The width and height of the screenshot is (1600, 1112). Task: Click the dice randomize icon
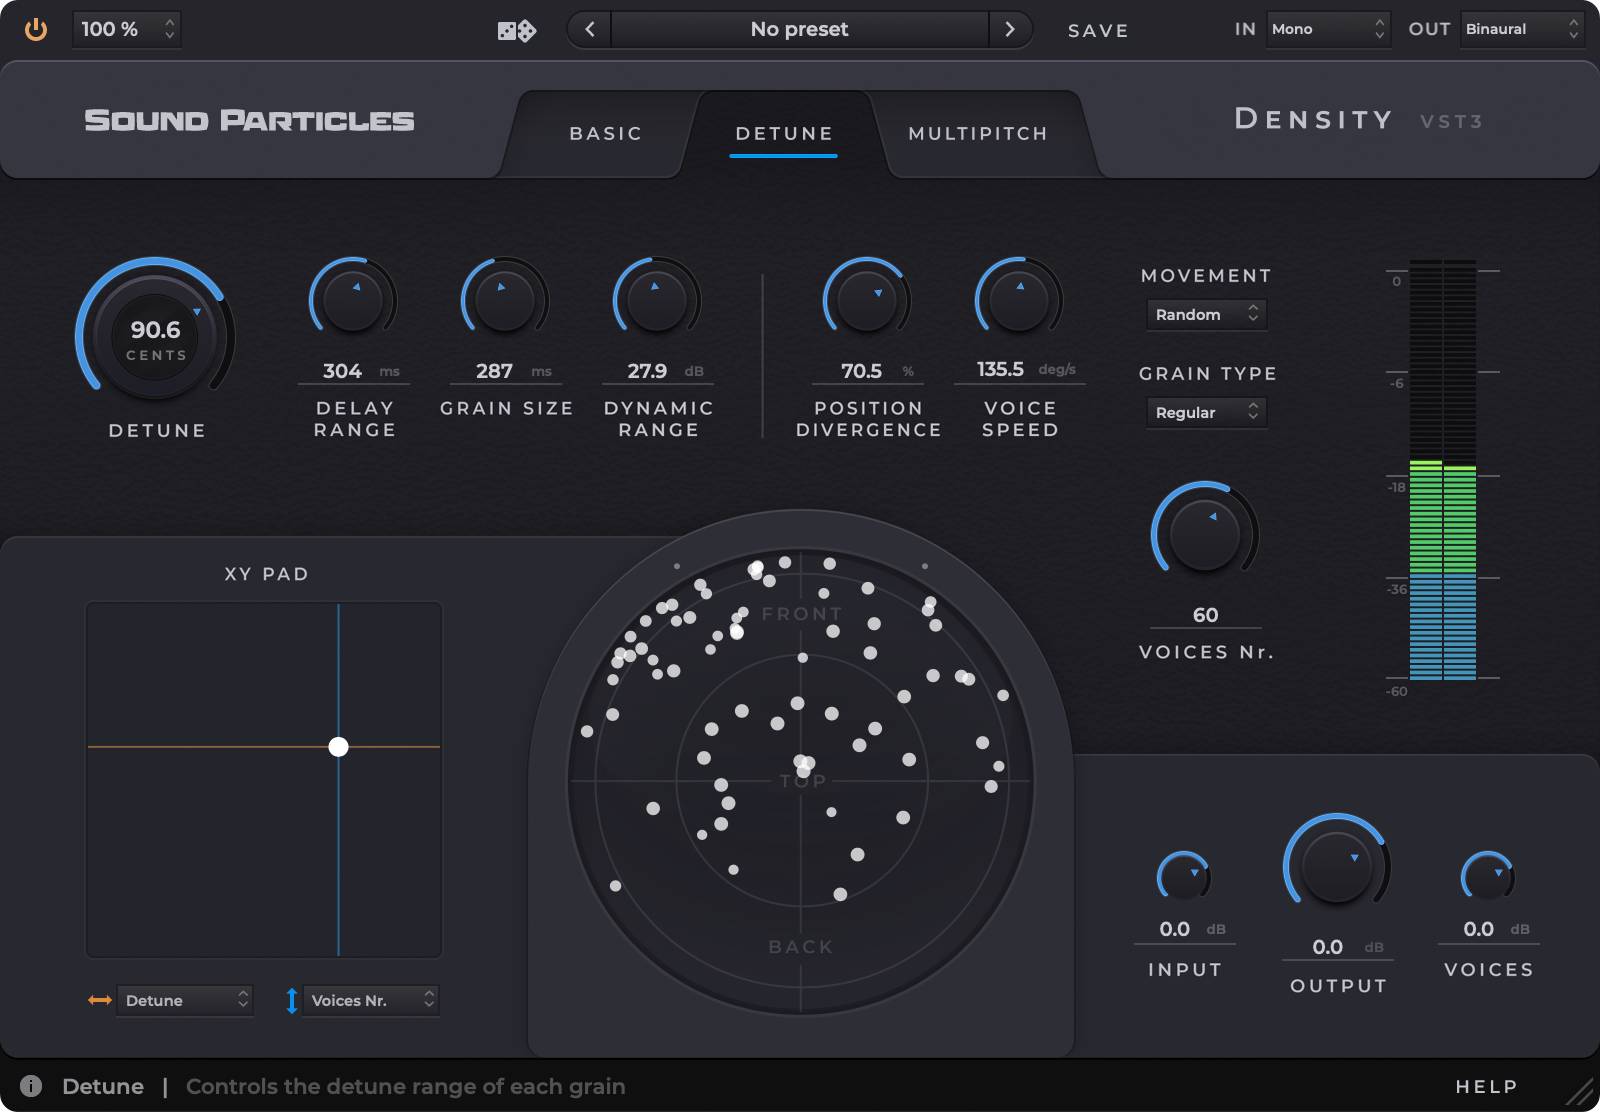(516, 29)
